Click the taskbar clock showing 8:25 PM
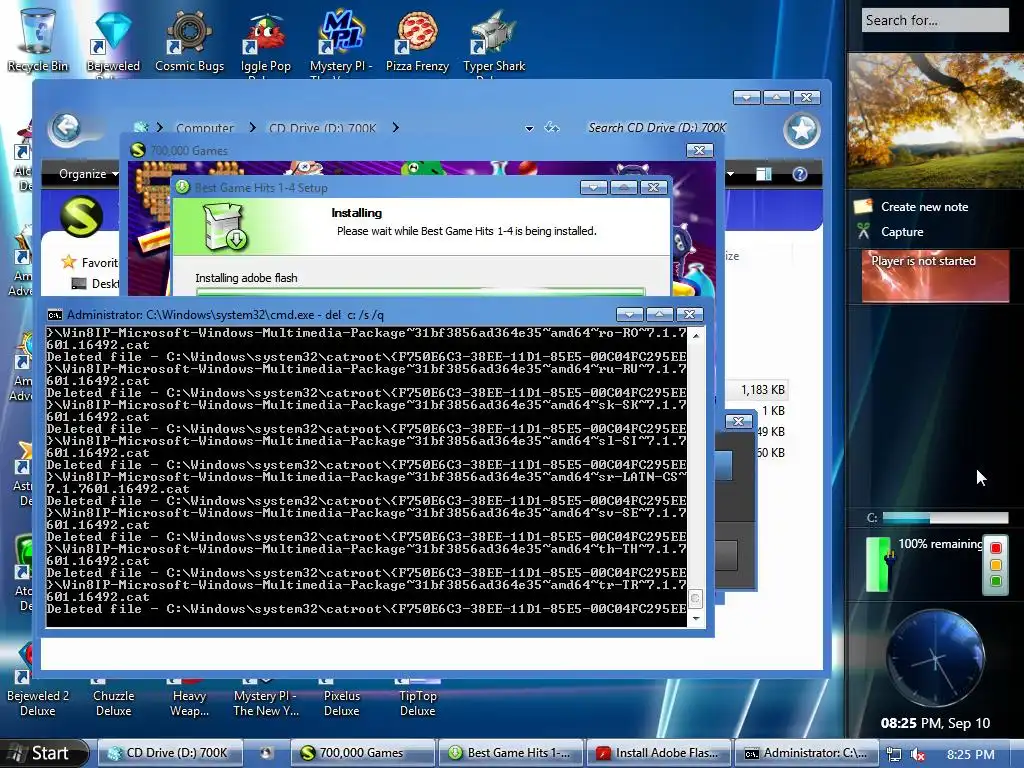The height and width of the screenshot is (768, 1024). 970,754
